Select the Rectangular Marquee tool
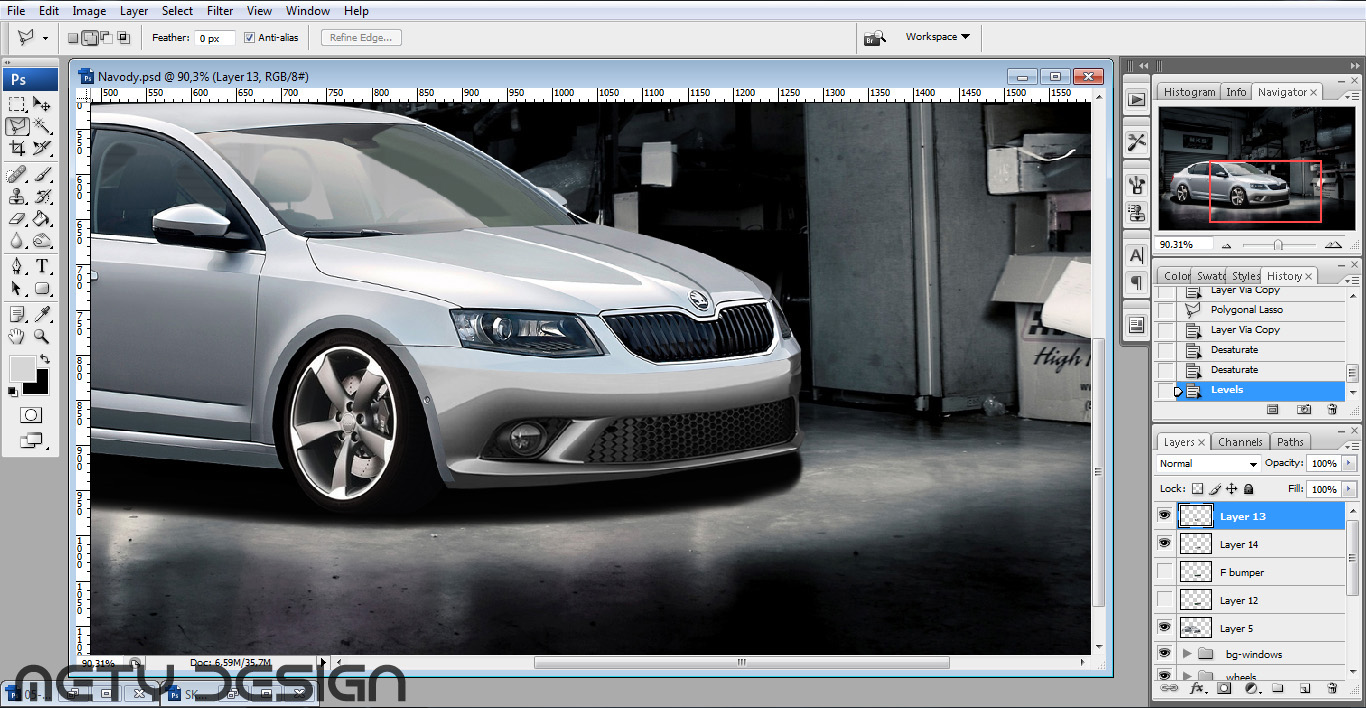The image size is (1366, 708). (17, 104)
